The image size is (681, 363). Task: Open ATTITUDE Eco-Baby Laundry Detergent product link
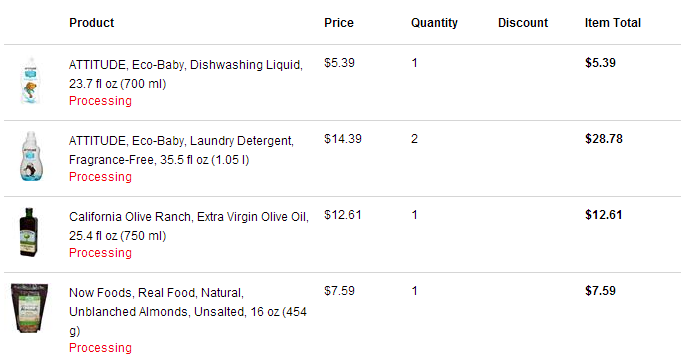[x=181, y=150]
